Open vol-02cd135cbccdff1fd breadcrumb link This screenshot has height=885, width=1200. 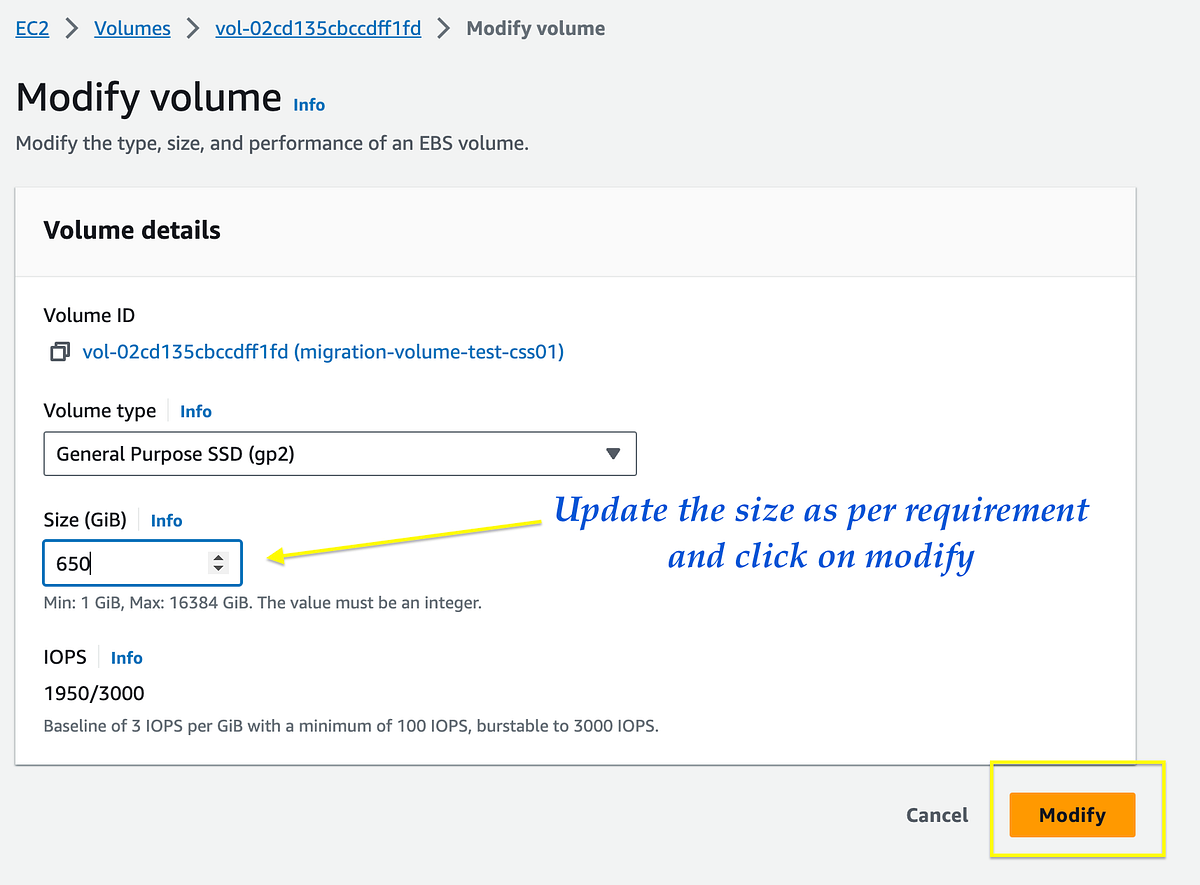coord(317,28)
